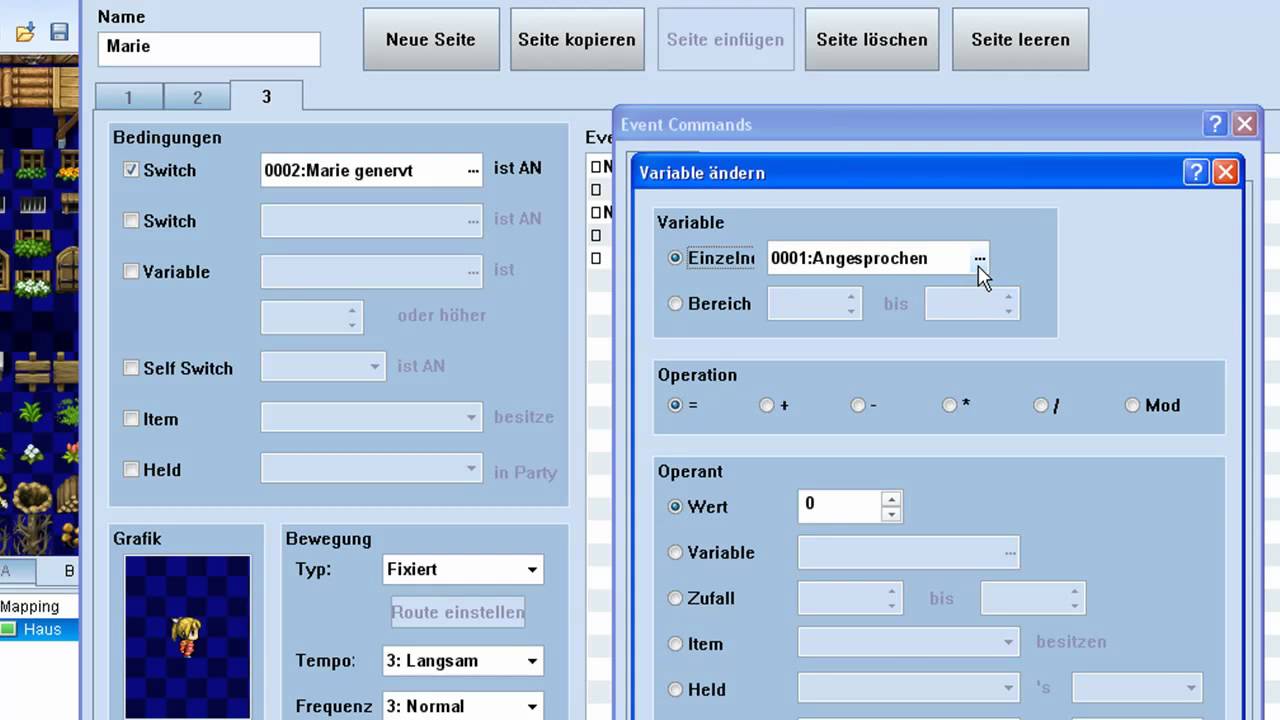
Task: Open the Tempo dropdown showing 3: Langsam
Action: [464, 661]
